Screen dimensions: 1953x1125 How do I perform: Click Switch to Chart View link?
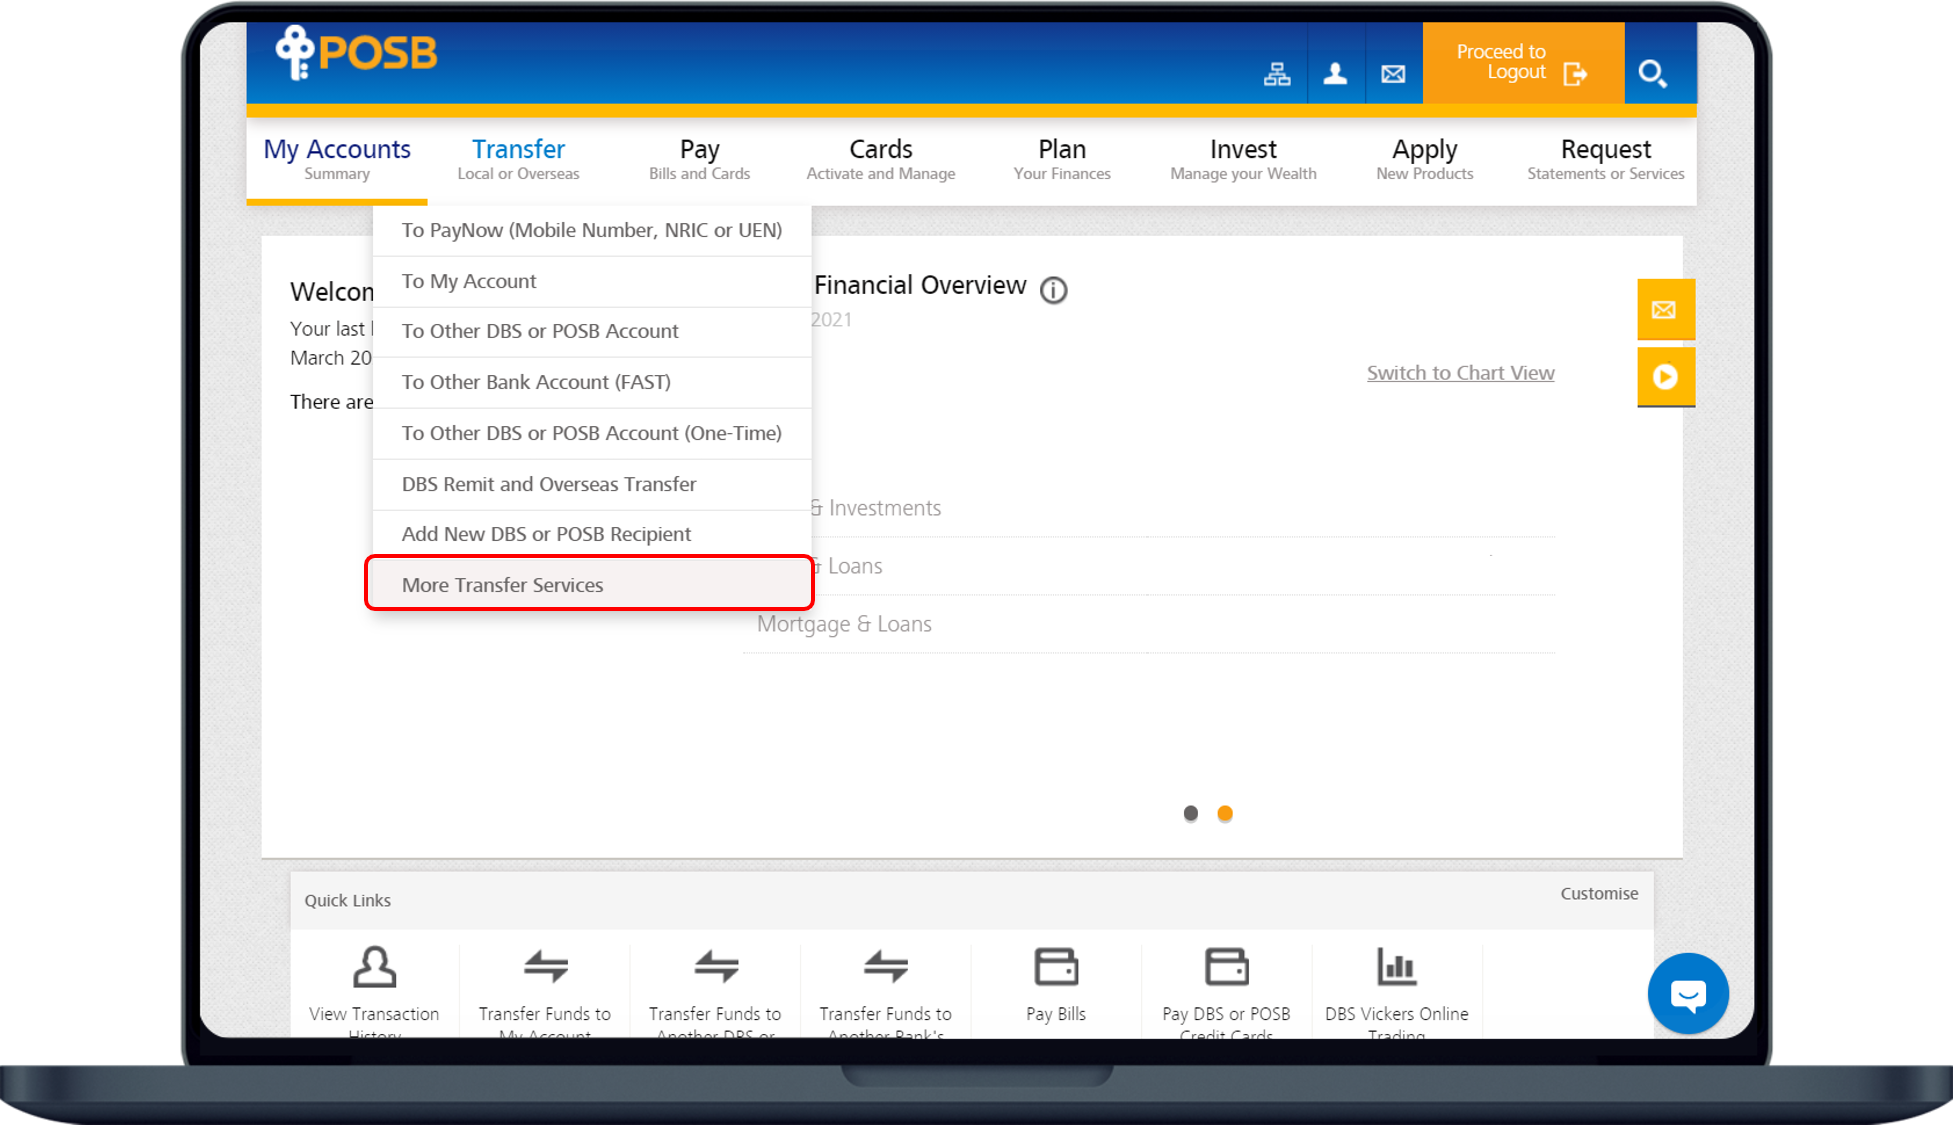1460,373
